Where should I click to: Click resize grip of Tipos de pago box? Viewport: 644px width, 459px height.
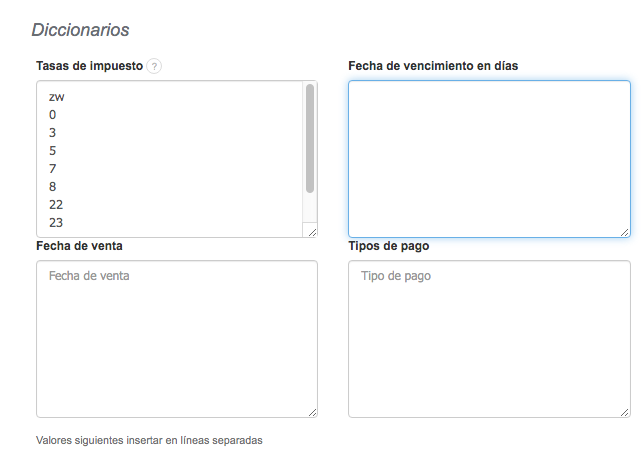click(x=625, y=412)
